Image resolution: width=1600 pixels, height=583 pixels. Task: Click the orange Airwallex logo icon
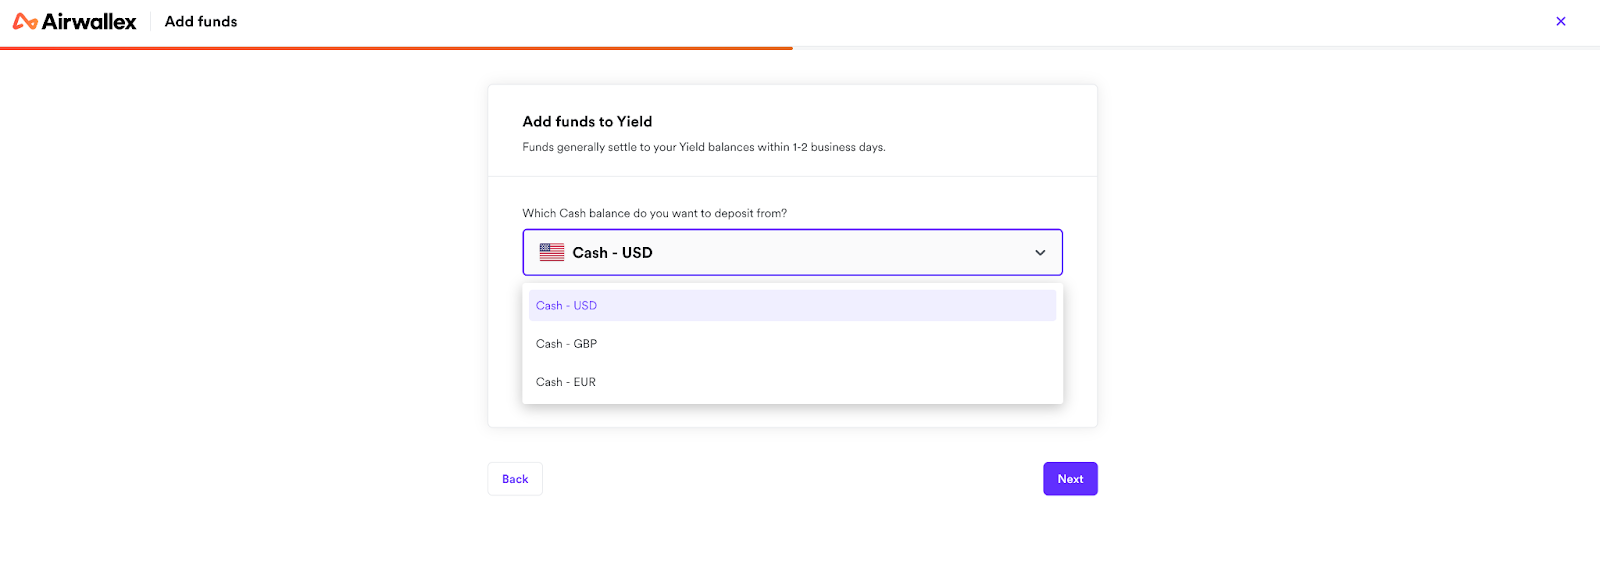(25, 22)
